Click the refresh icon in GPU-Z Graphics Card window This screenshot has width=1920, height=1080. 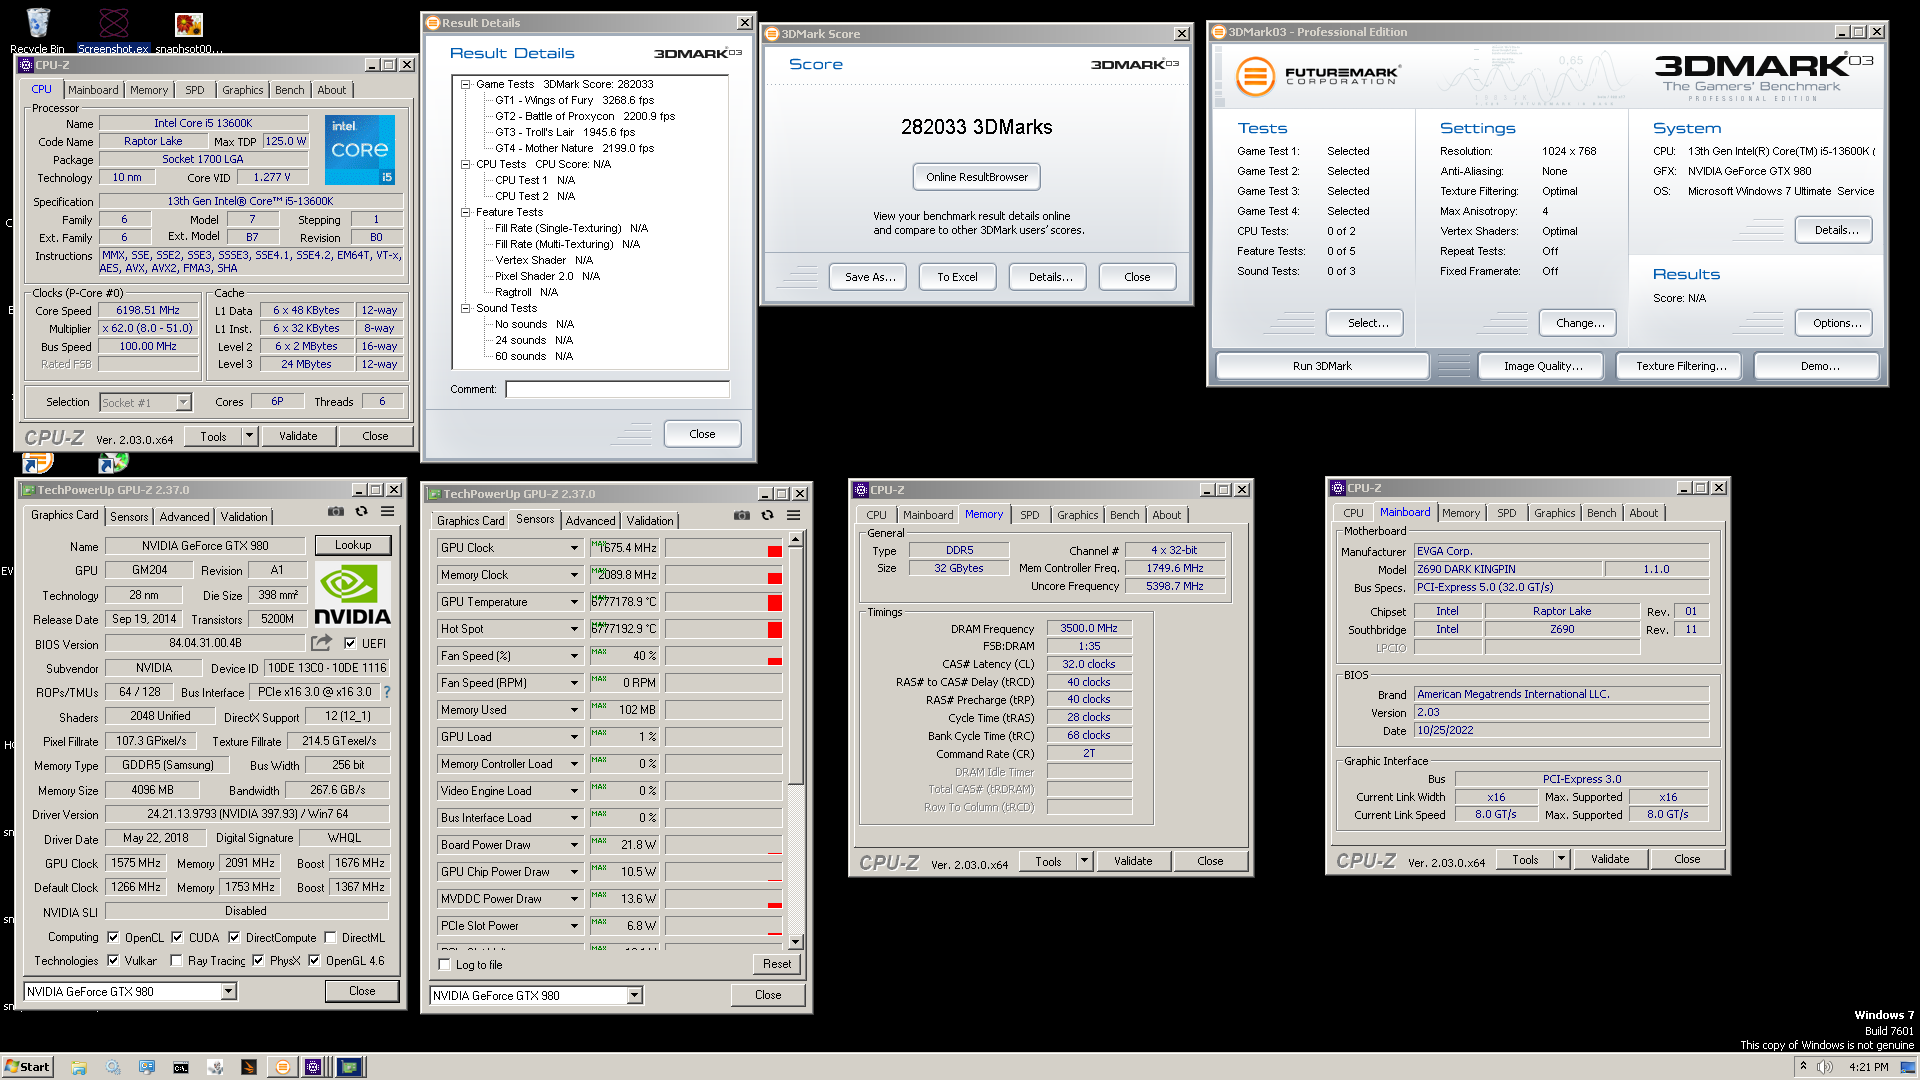click(361, 512)
